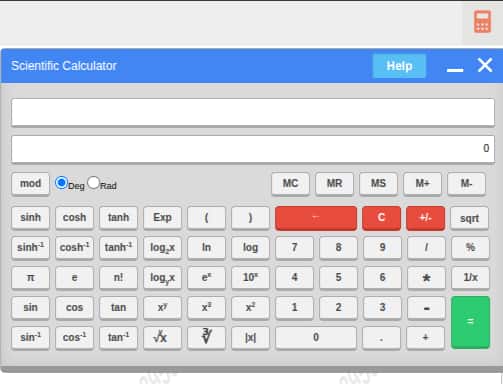Click the log base 2 of x button
Image resolution: width=503 pixels, height=384 pixels.
[x=162, y=248]
